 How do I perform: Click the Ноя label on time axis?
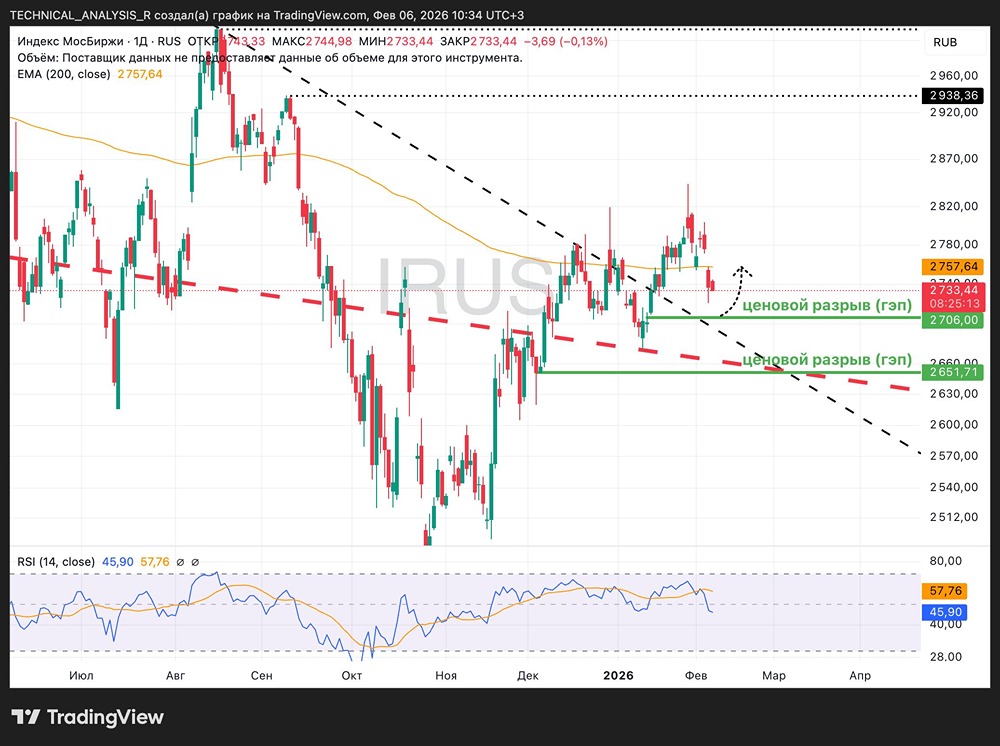[446, 675]
